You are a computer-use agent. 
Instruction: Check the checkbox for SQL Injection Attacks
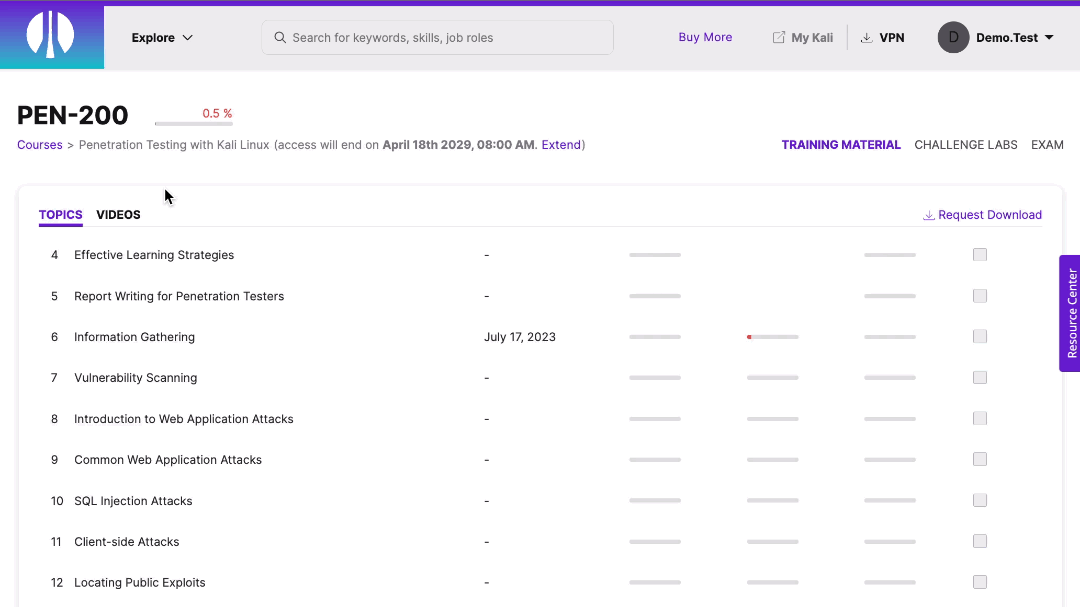point(979,500)
